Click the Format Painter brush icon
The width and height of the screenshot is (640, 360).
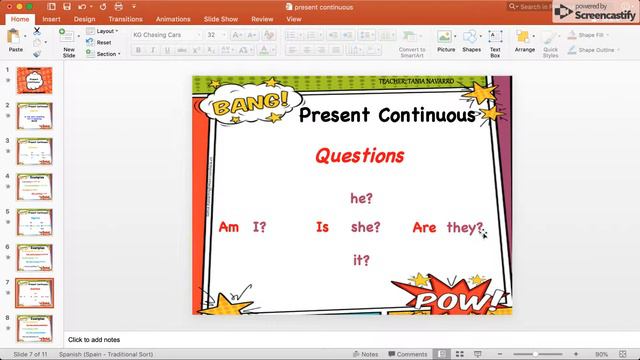(x=37, y=53)
